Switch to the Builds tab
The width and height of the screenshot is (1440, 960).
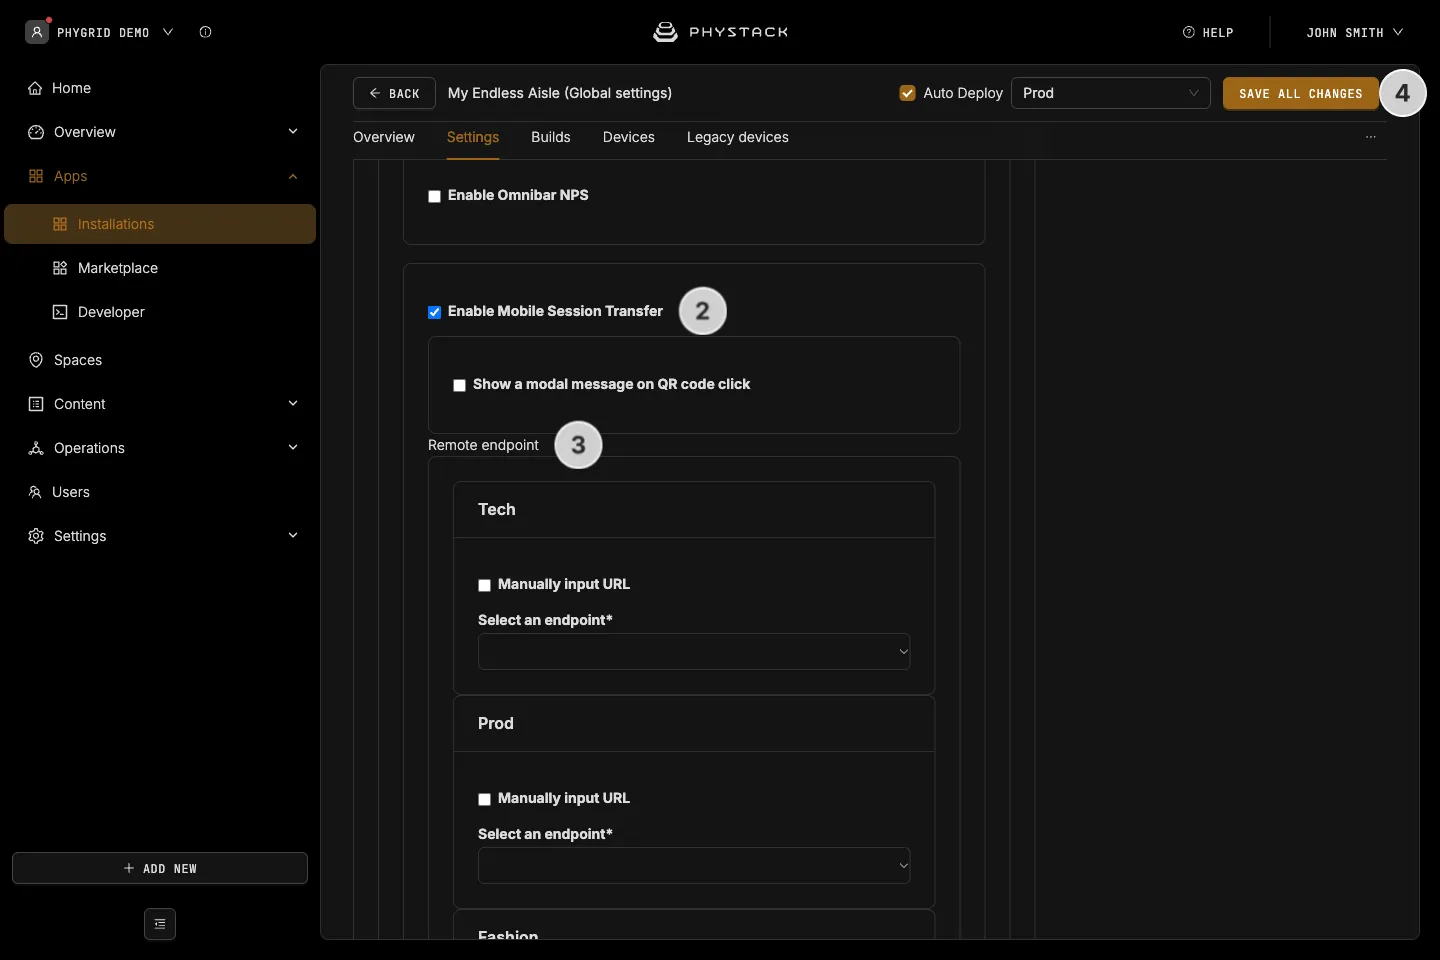[551, 137]
